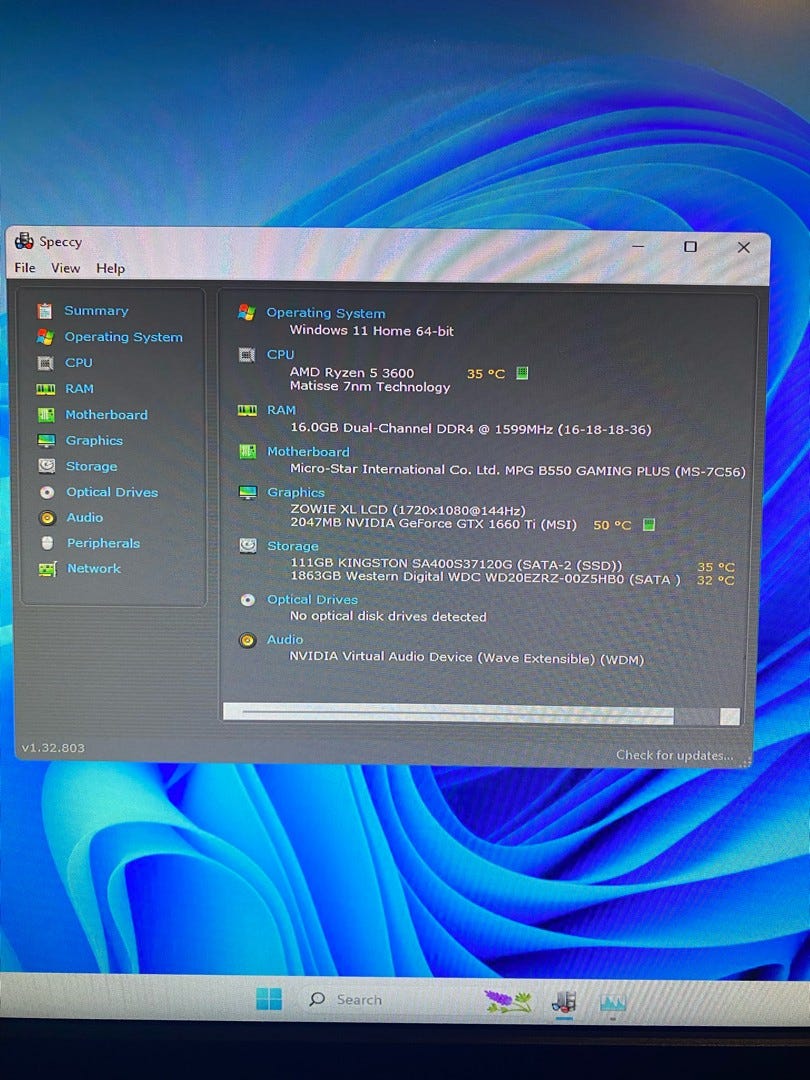Click the Audio speaker icon in sidebar
This screenshot has height=1080, width=810.
click(x=48, y=518)
